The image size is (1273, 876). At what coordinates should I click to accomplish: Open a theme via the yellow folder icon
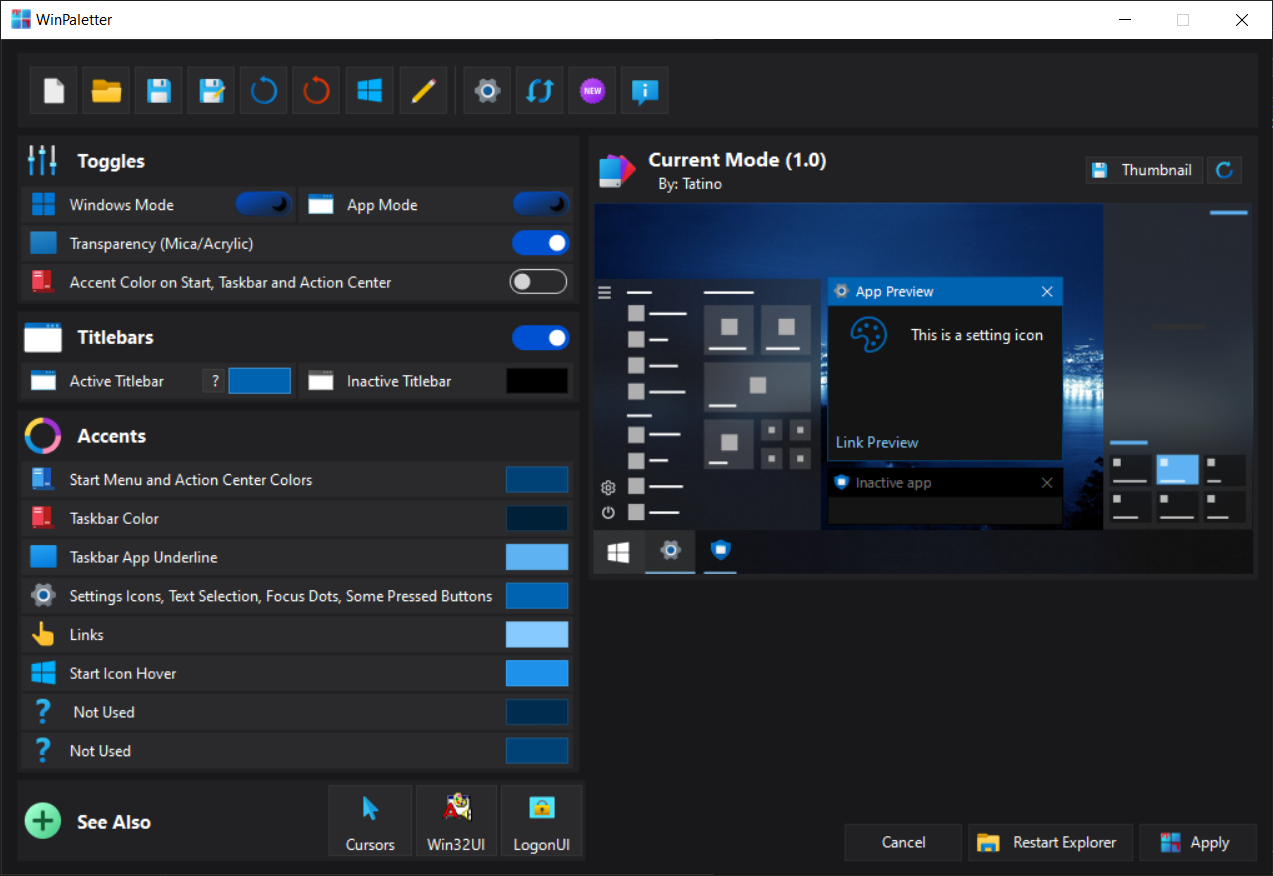[107, 91]
